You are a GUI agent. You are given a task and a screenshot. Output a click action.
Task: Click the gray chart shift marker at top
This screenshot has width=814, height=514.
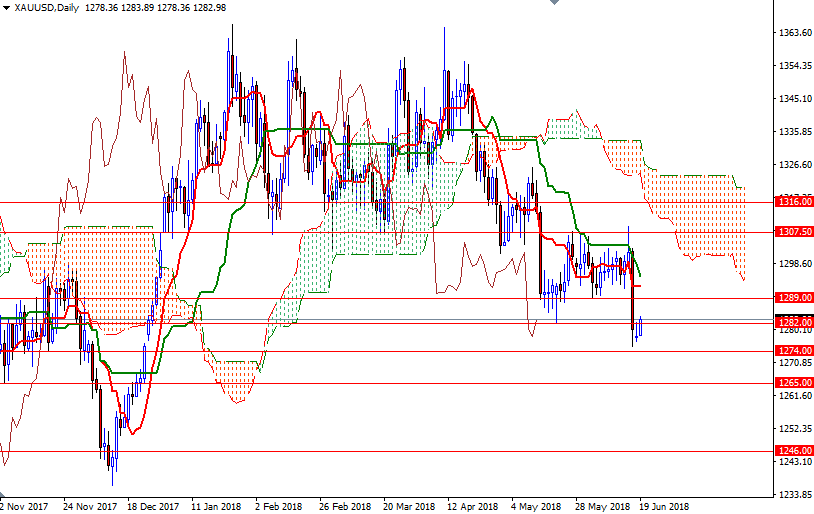553,4
